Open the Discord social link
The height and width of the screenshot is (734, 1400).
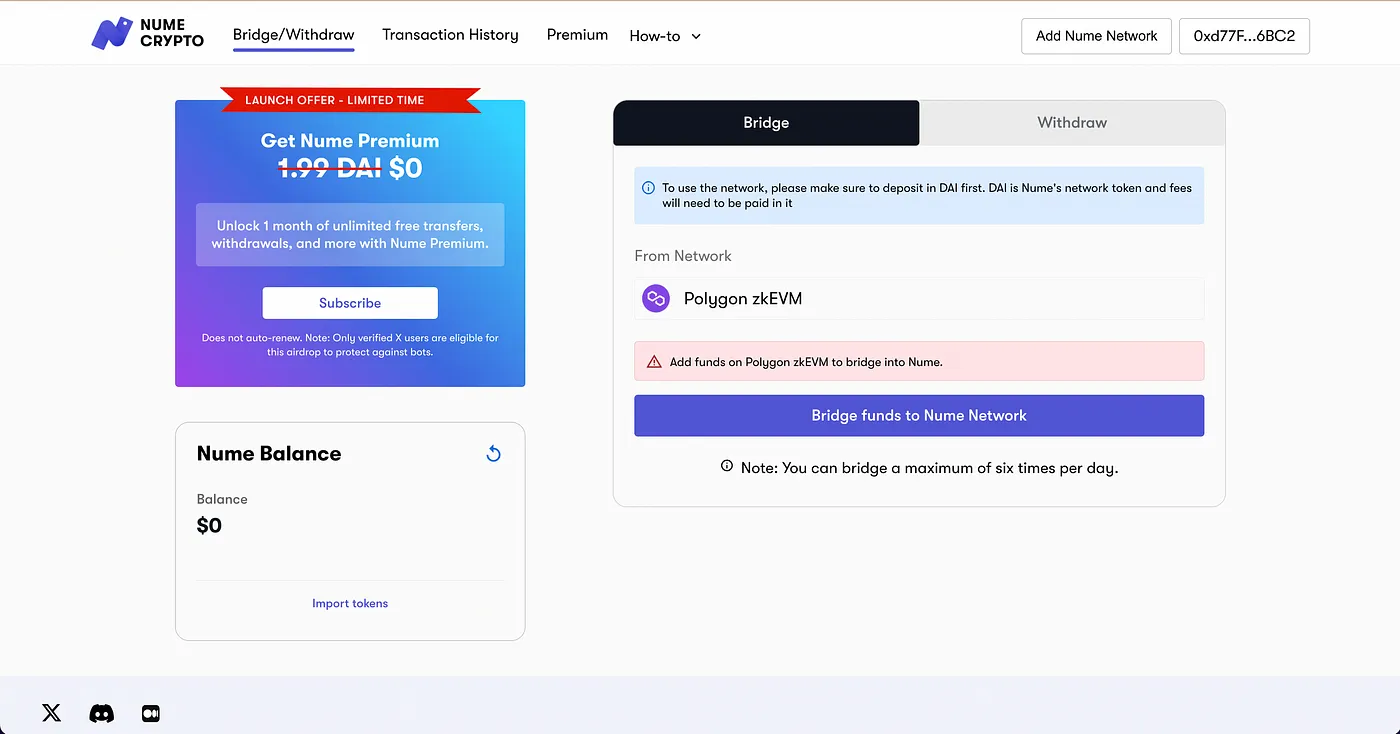(x=102, y=713)
